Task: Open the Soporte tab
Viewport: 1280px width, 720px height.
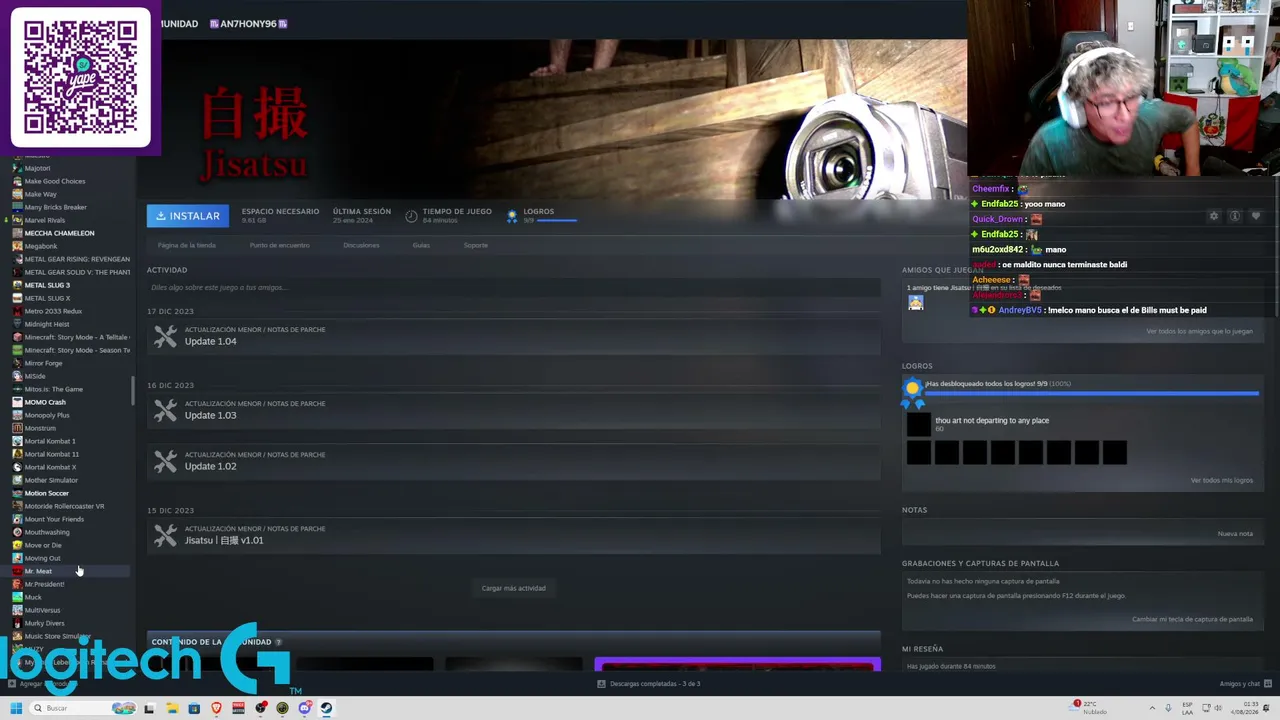Action: tap(476, 245)
